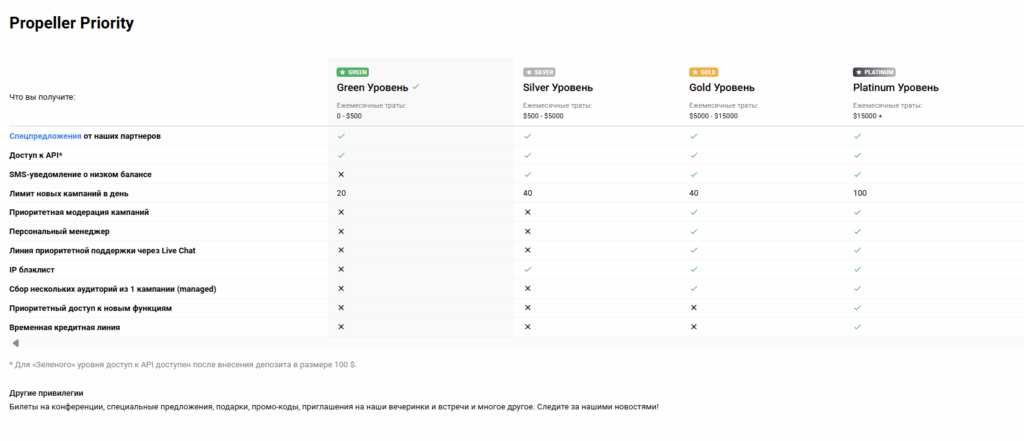Click the IP блэклист row label
Viewport: 1024px width, 441px height.
tap(32, 269)
